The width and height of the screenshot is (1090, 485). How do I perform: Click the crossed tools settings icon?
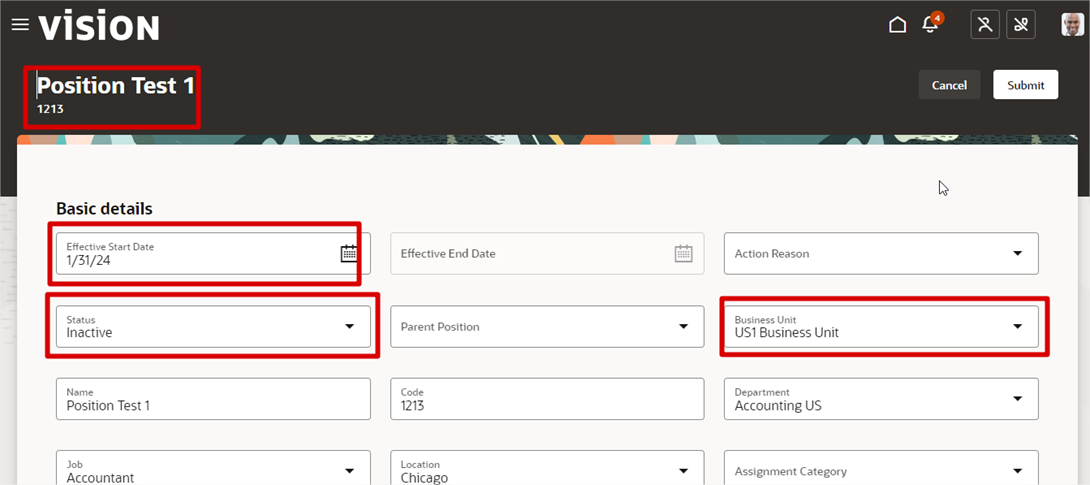coord(1021,25)
